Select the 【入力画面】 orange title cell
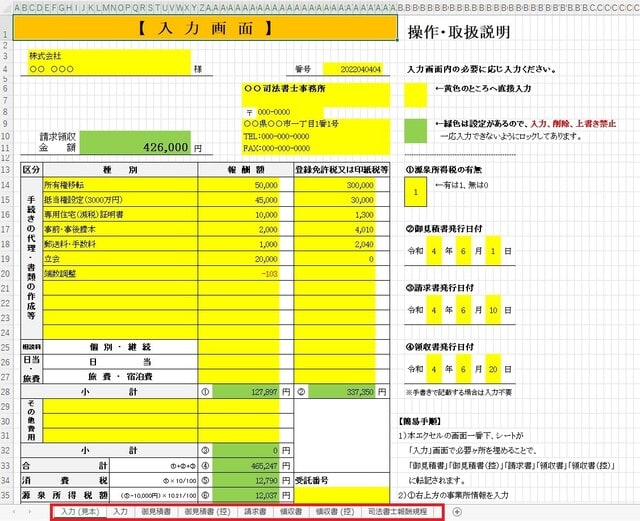Viewport: 640px width, 521px height. [205, 28]
